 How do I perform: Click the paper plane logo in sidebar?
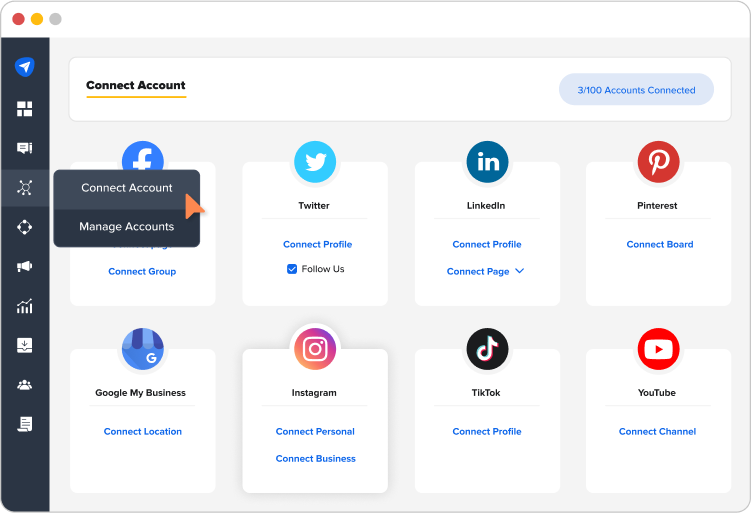(24, 67)
